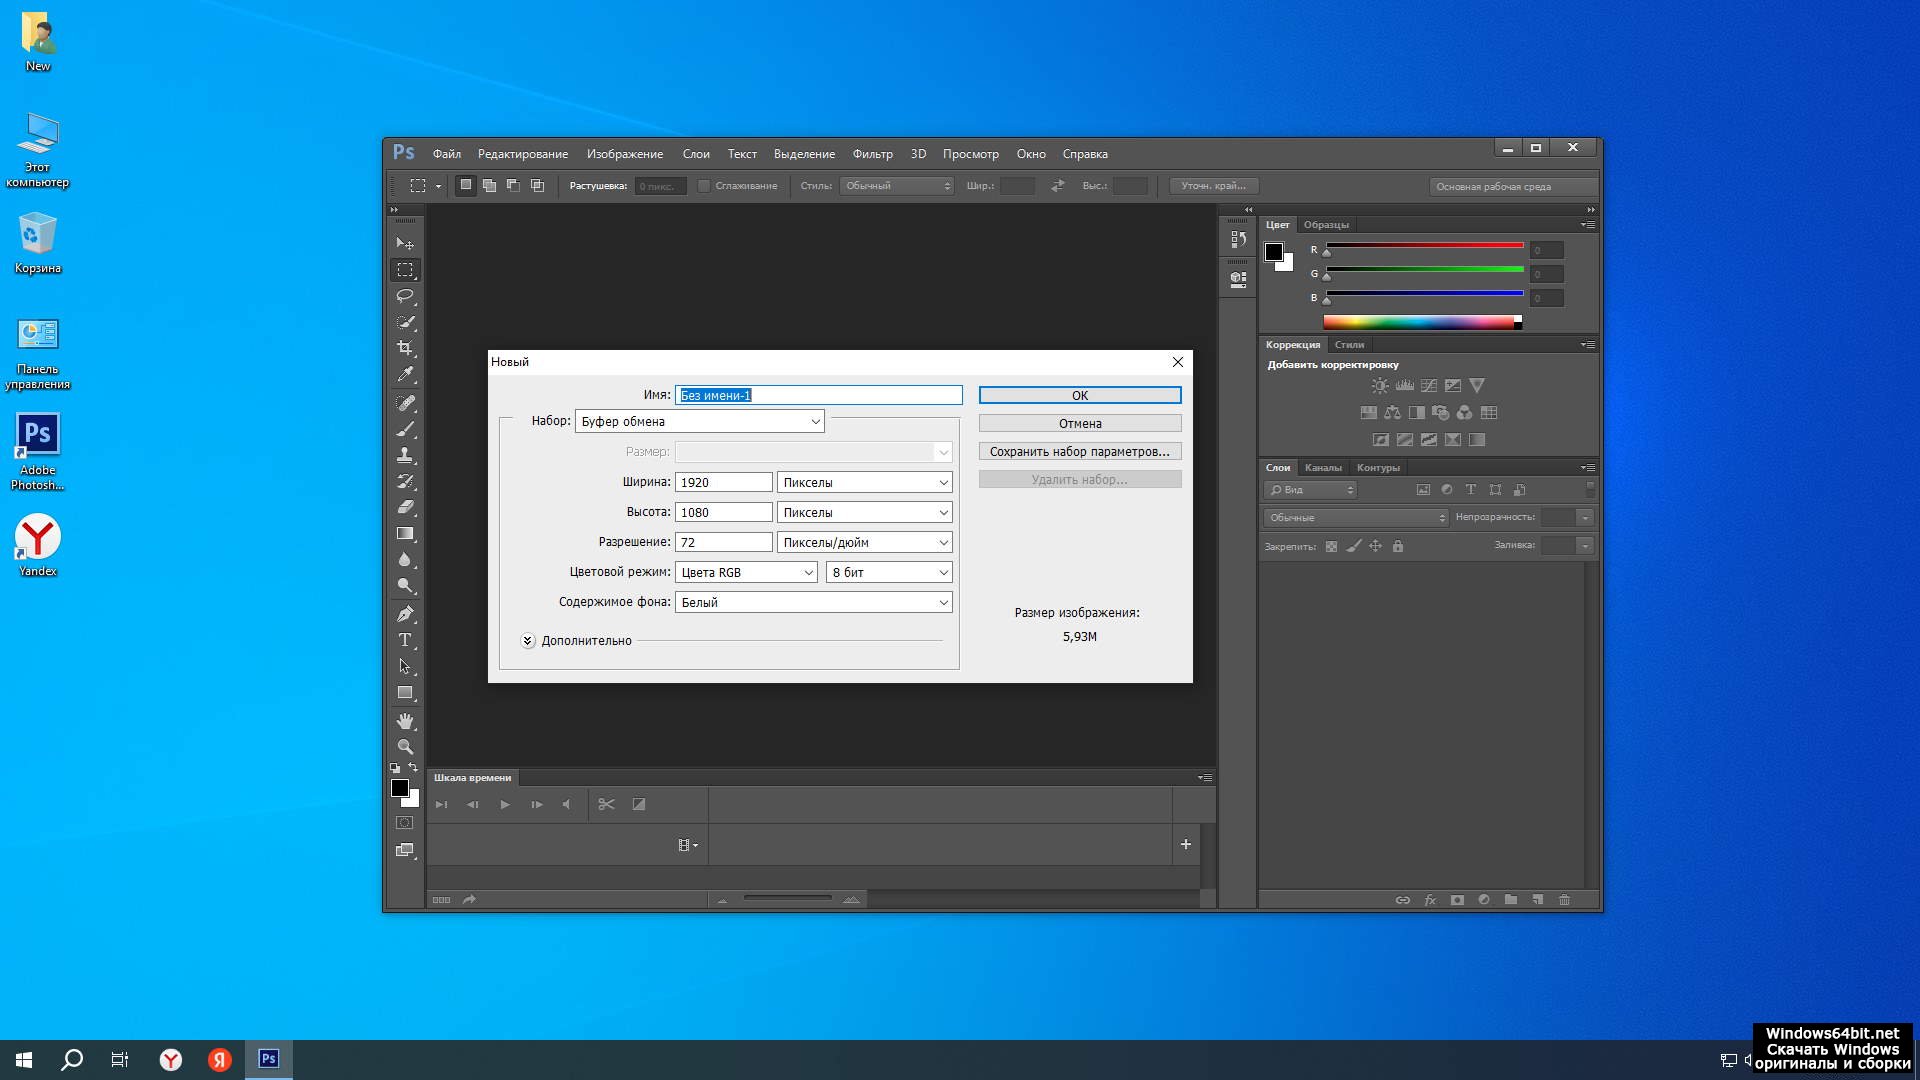This screenshot has width=1920, height=1080.
Task: Select the Lasso tool
Action: point(405,296)
